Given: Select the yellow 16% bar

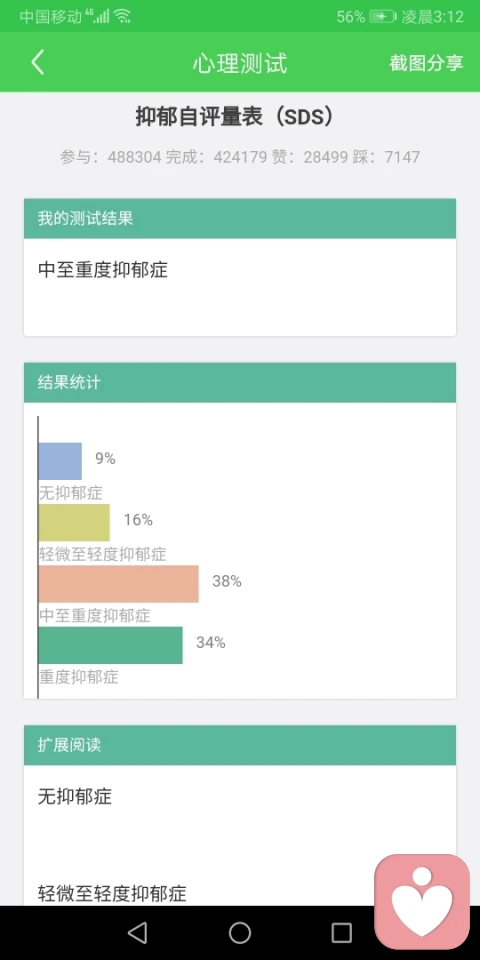Looking at the screenshot, I should (x=74, y=522).
